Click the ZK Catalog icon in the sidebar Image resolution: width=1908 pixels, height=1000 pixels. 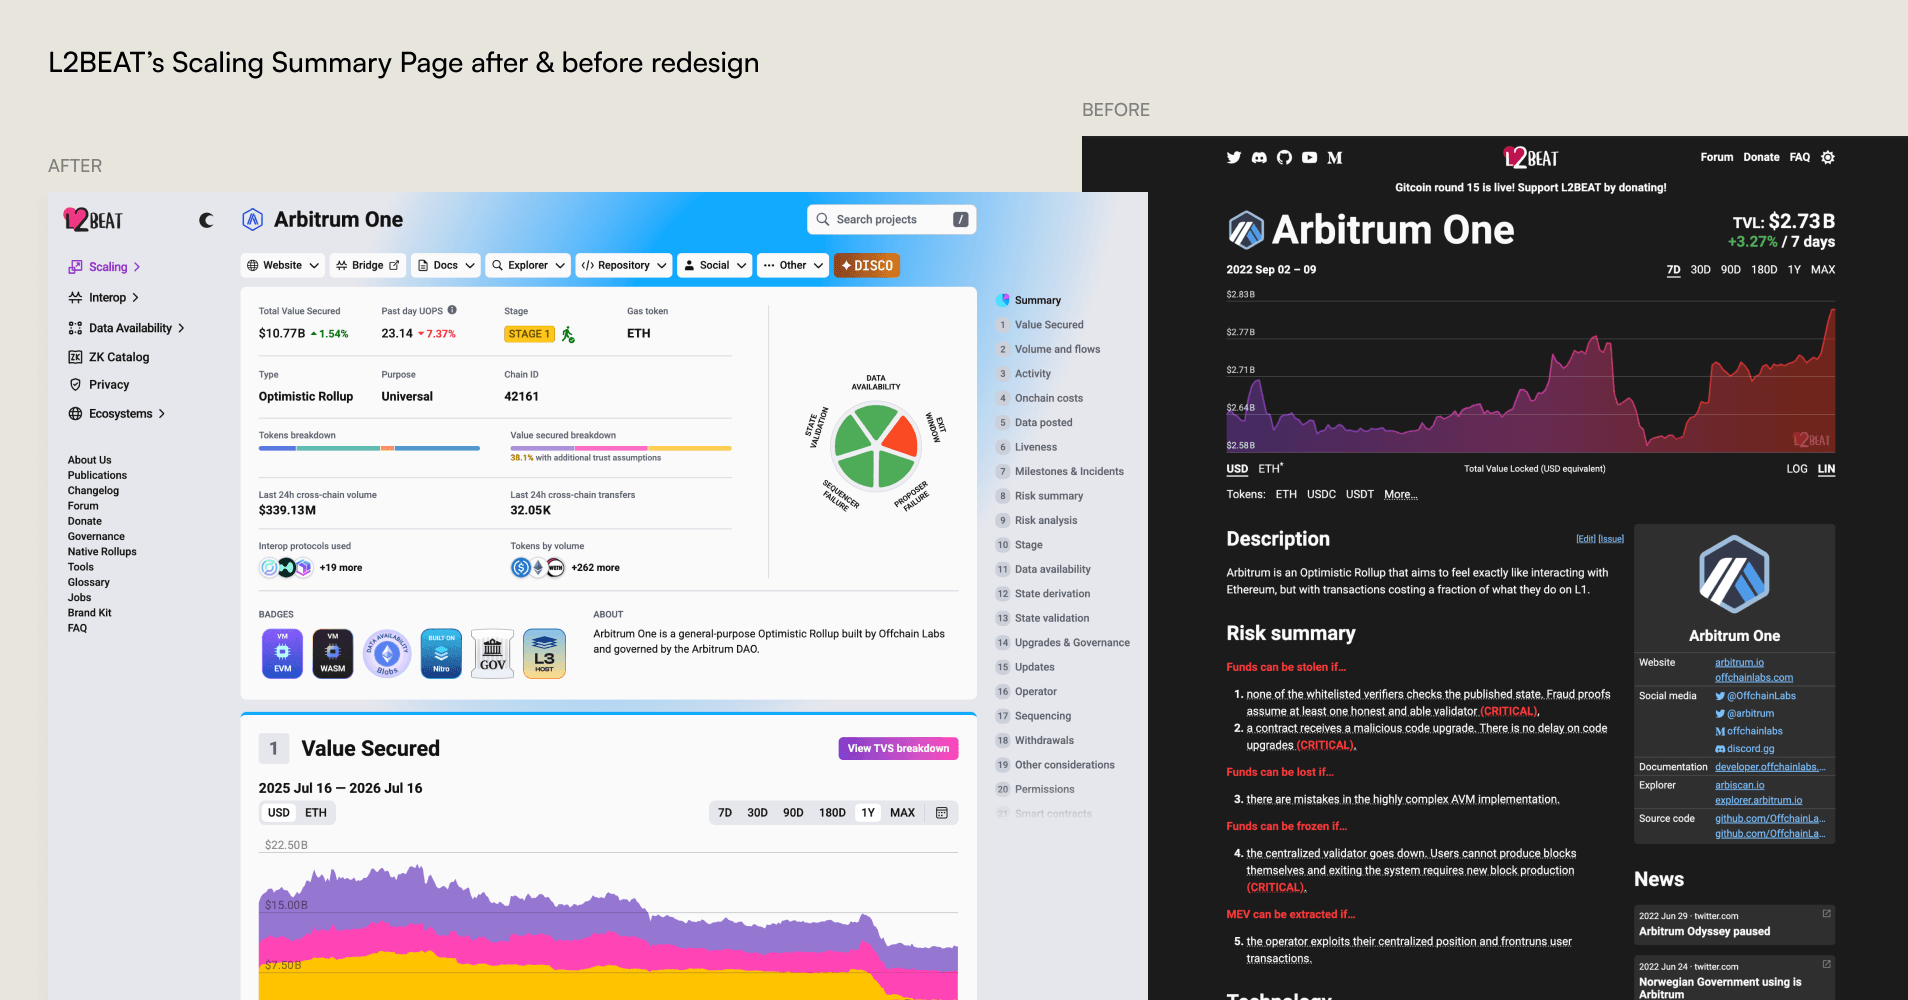75,357
